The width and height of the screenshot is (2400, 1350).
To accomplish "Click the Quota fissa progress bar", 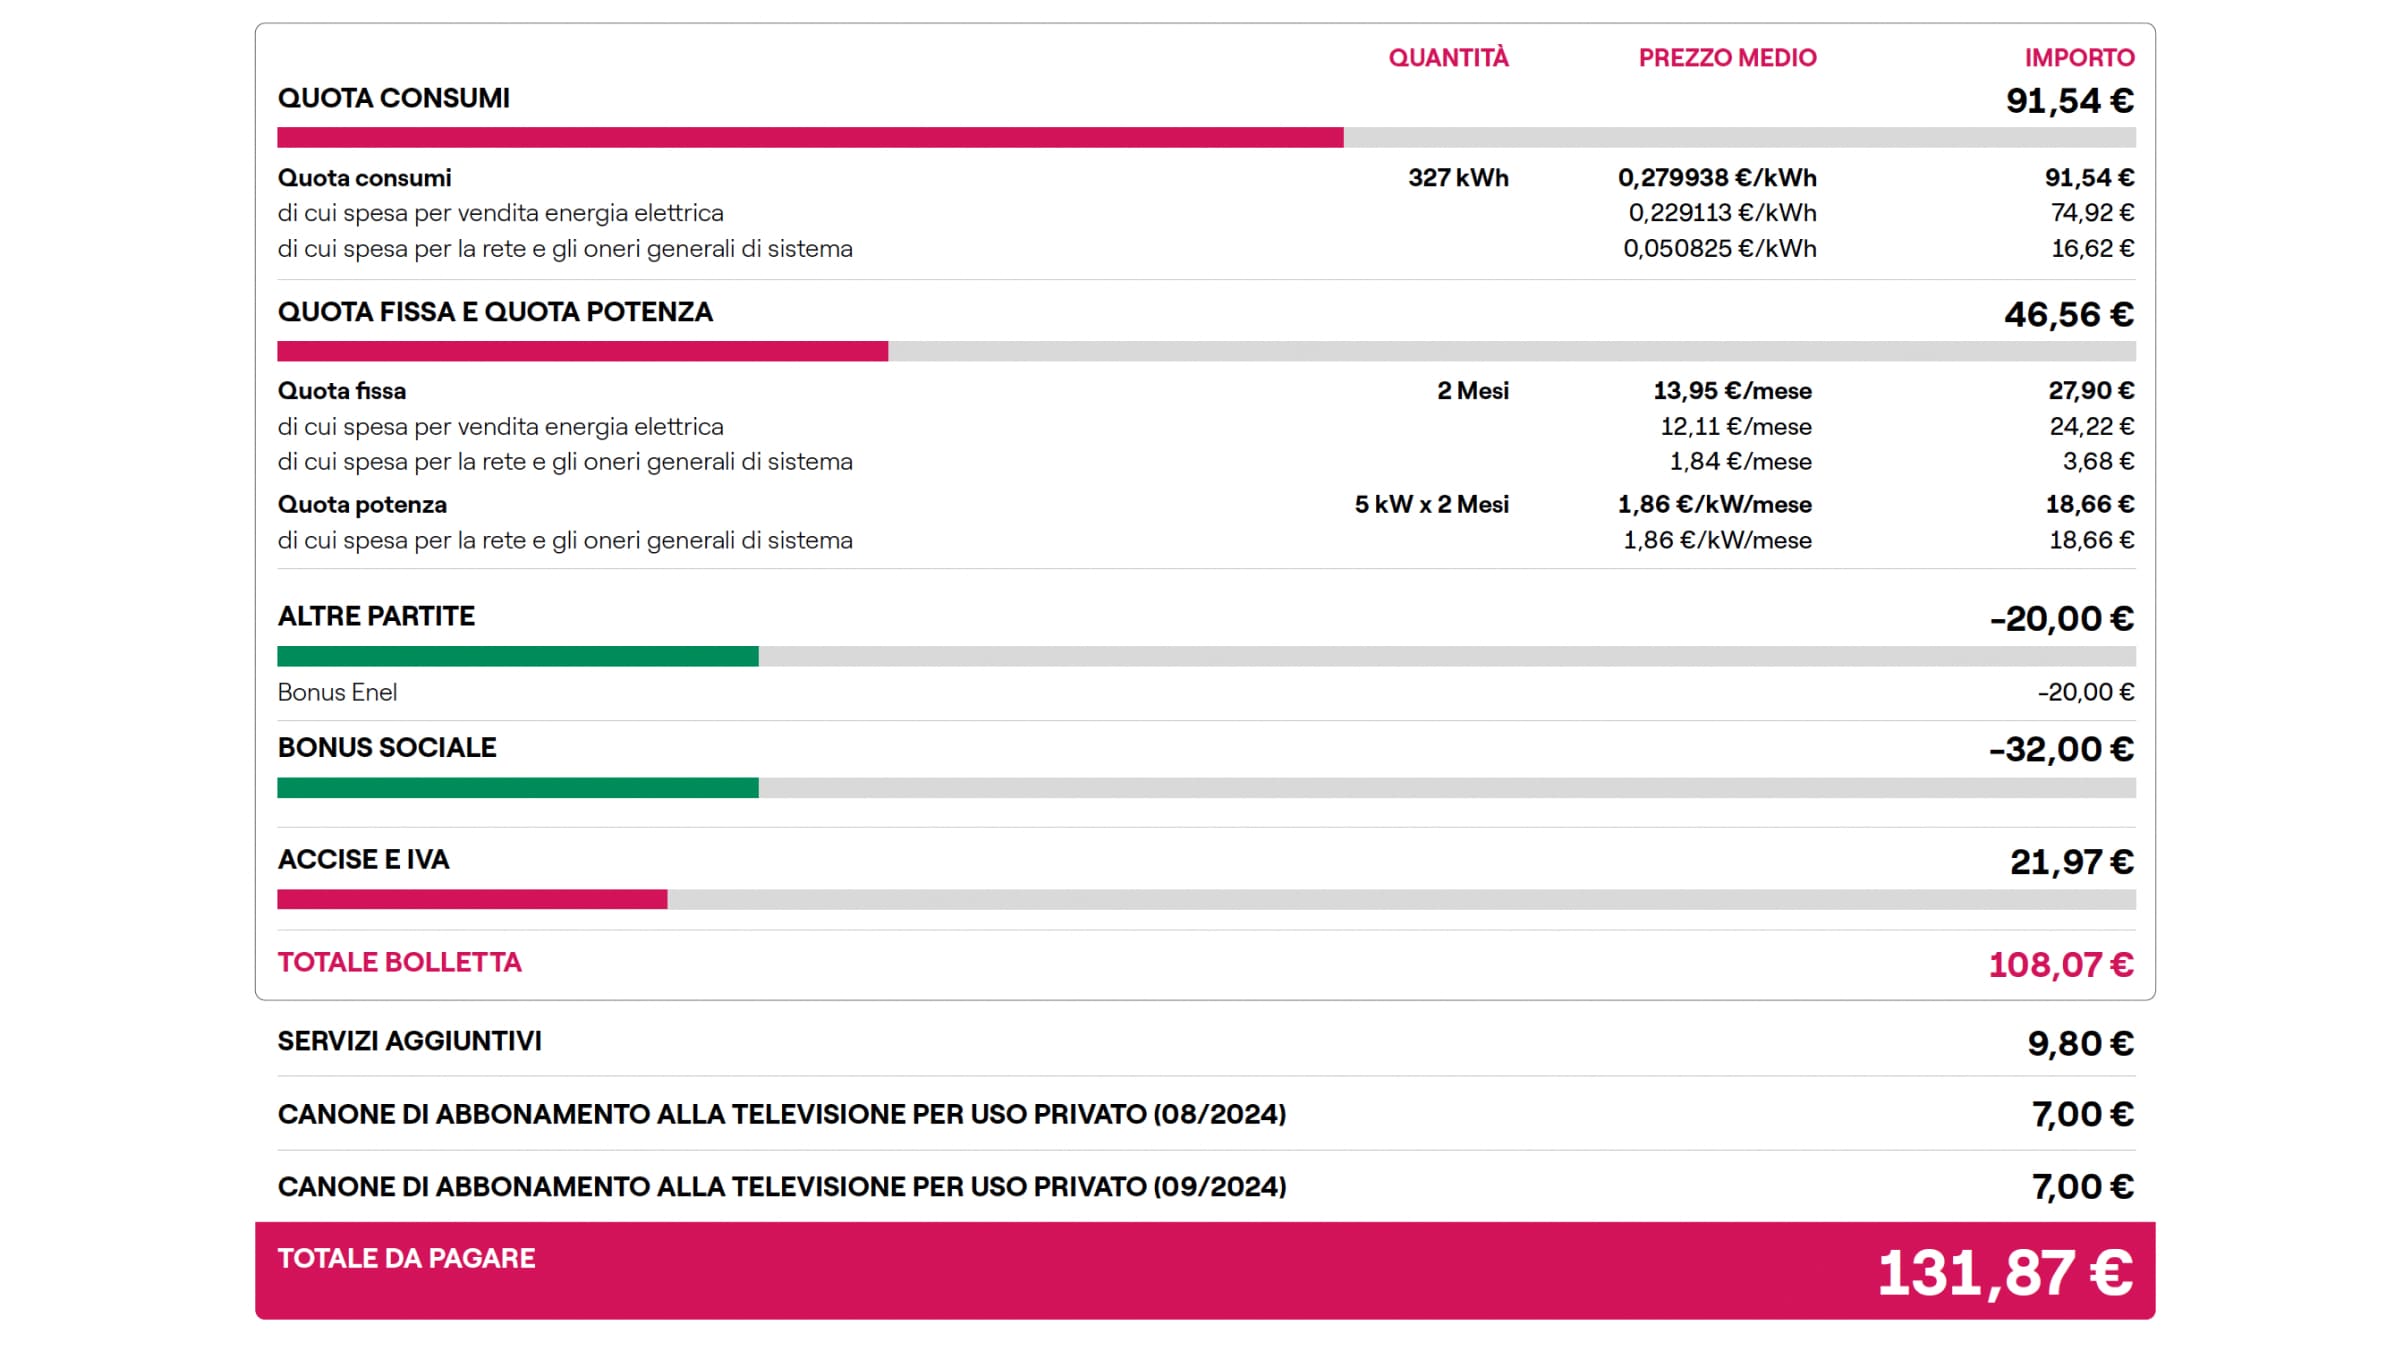I will pyautogui.click(x=582, y=351).
